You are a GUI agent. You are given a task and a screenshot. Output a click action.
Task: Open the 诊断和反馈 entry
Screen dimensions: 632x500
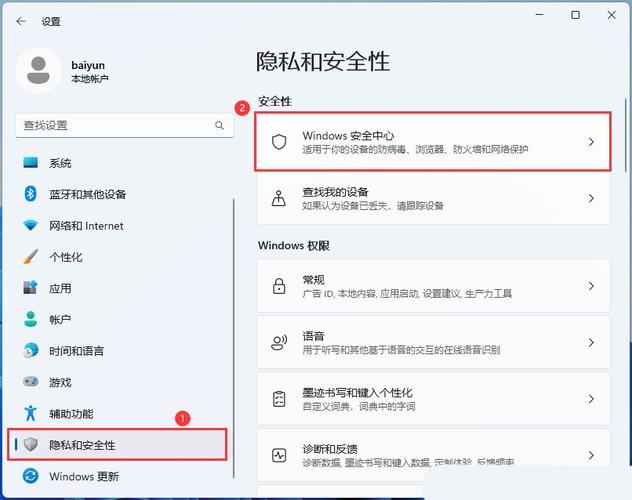click(x=433, y=455)
